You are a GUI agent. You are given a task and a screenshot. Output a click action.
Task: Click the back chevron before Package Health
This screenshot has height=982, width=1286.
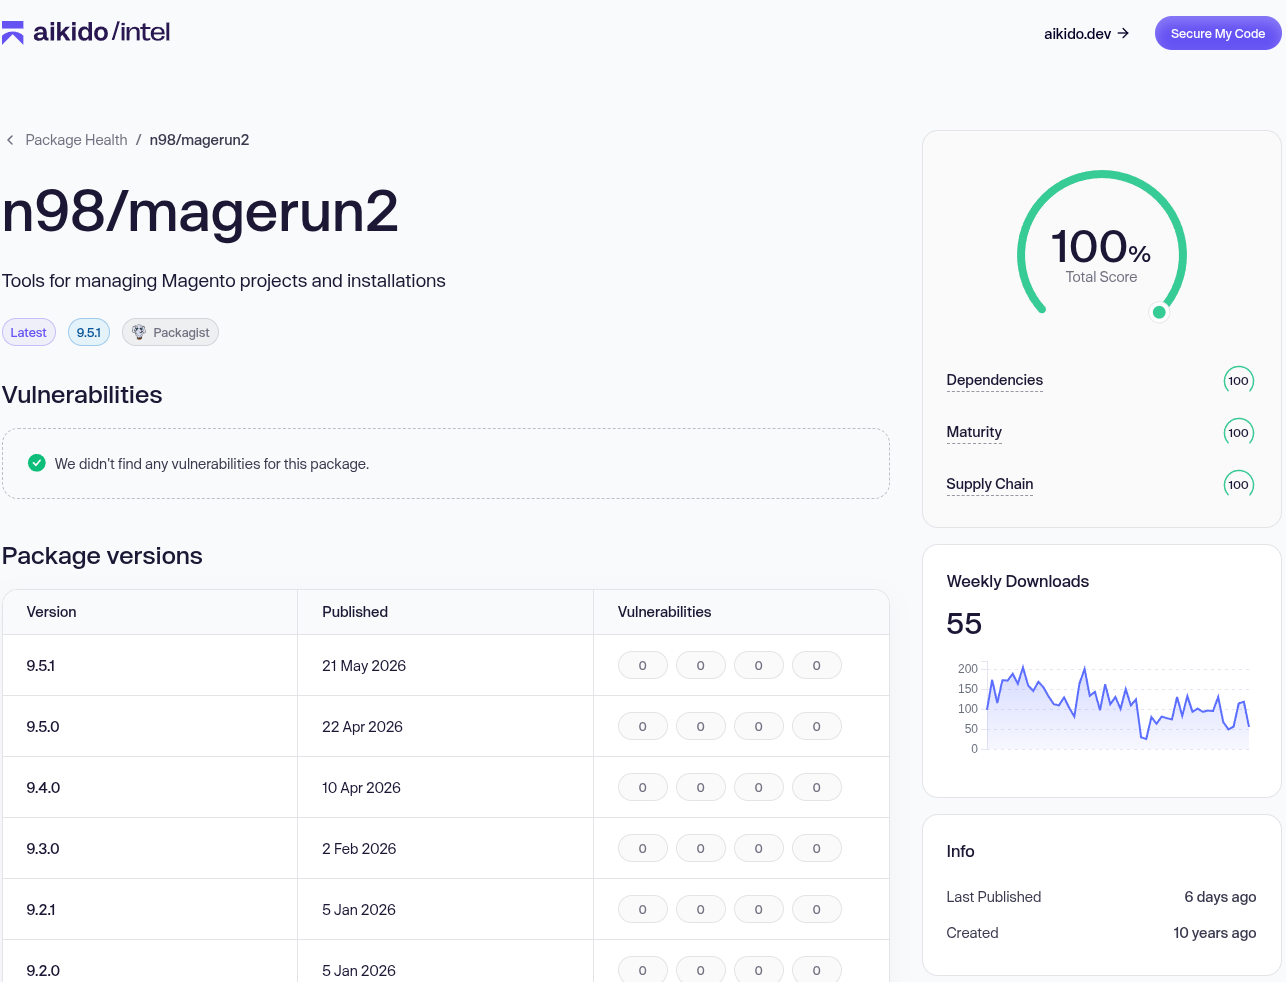pyautogui.click(x=10, y=140)
